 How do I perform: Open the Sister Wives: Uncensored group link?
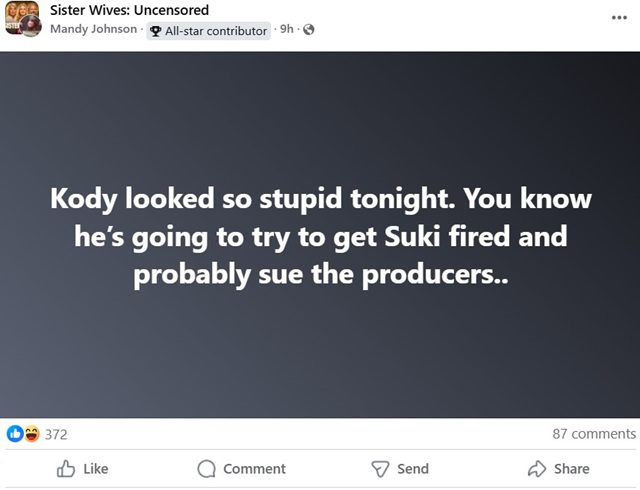coord(129,10)
